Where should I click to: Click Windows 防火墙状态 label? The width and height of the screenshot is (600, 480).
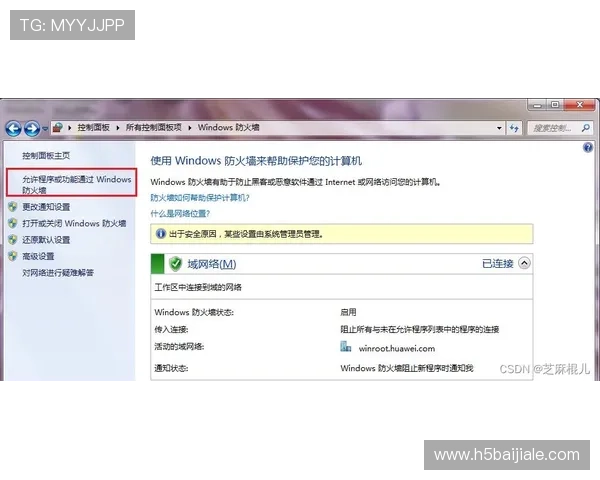[x=194, y=312]
